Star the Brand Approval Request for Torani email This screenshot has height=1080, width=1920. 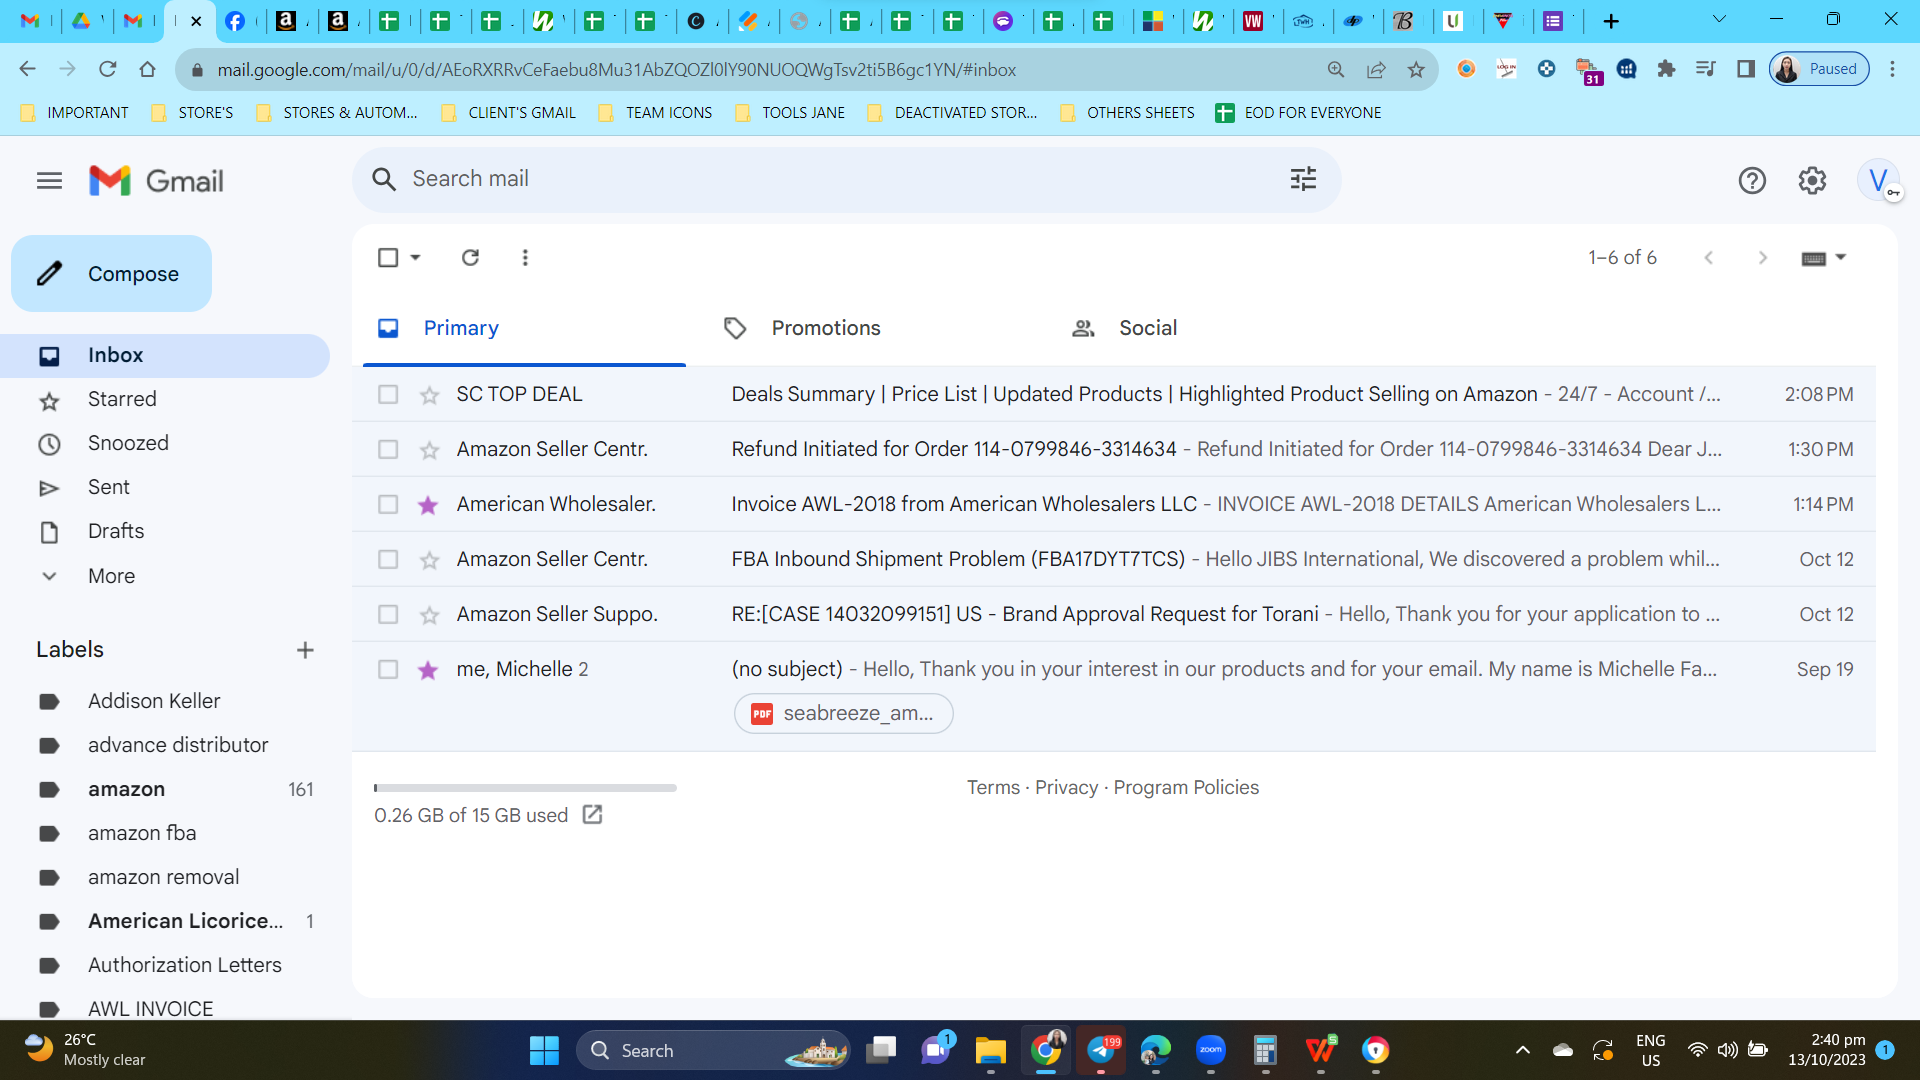(x=430, y=615)
